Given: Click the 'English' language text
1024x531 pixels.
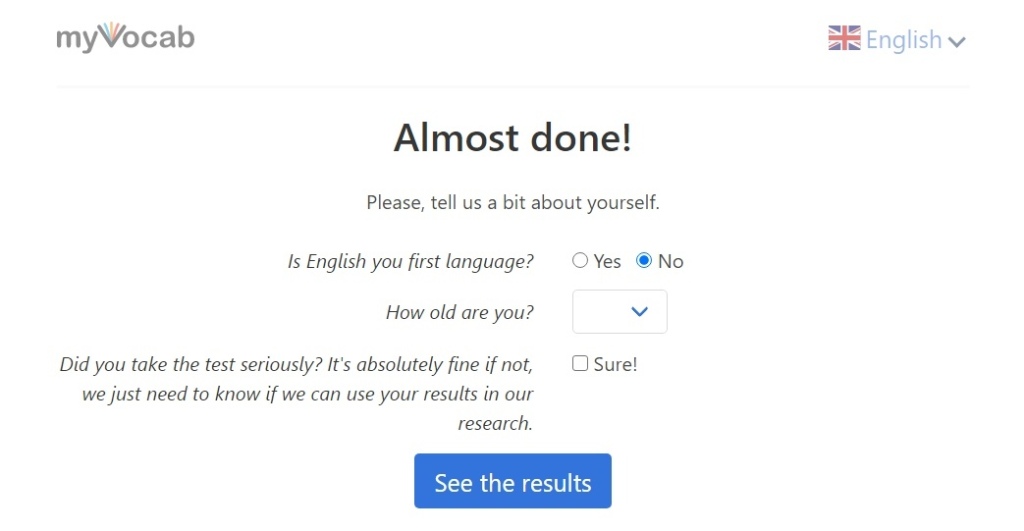Looking at the screenshot, I should [x=903, y=40].
